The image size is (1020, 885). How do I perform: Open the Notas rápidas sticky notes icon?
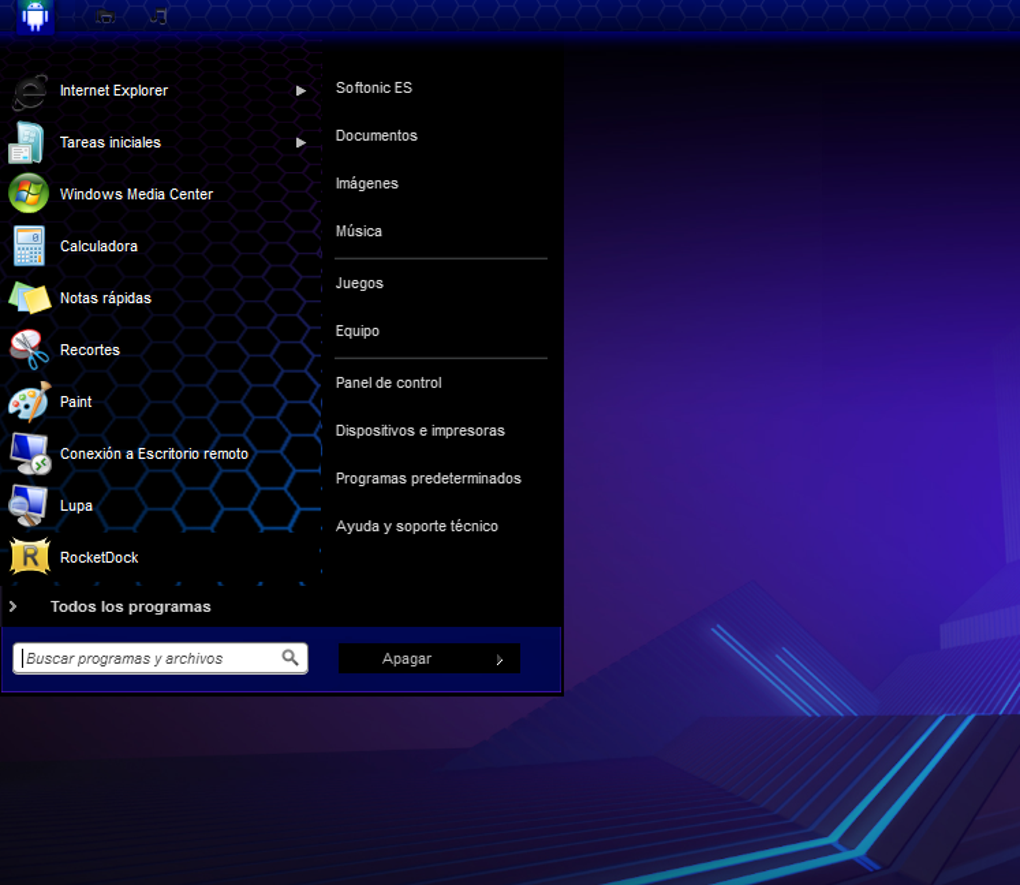click(x=29, y=298)
